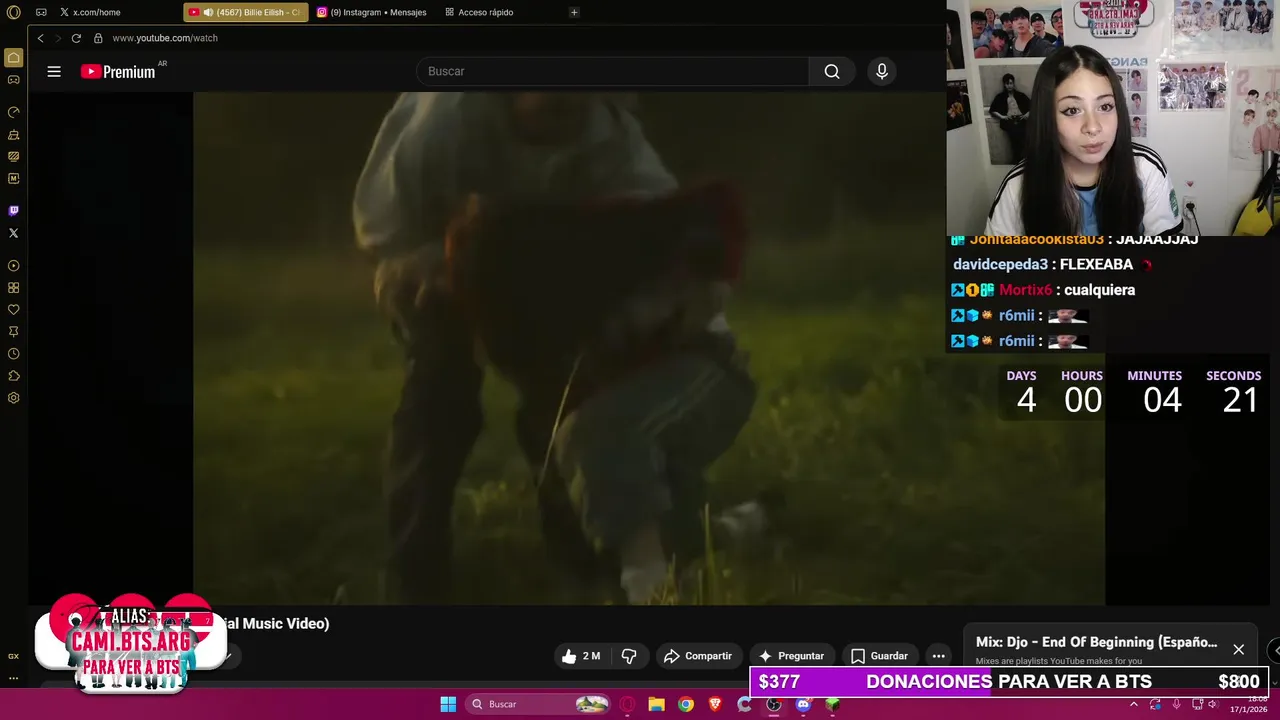This screenshot has width=1280, height=720.
Task: Open Discord from the taskbar
Action: [803, 704]
